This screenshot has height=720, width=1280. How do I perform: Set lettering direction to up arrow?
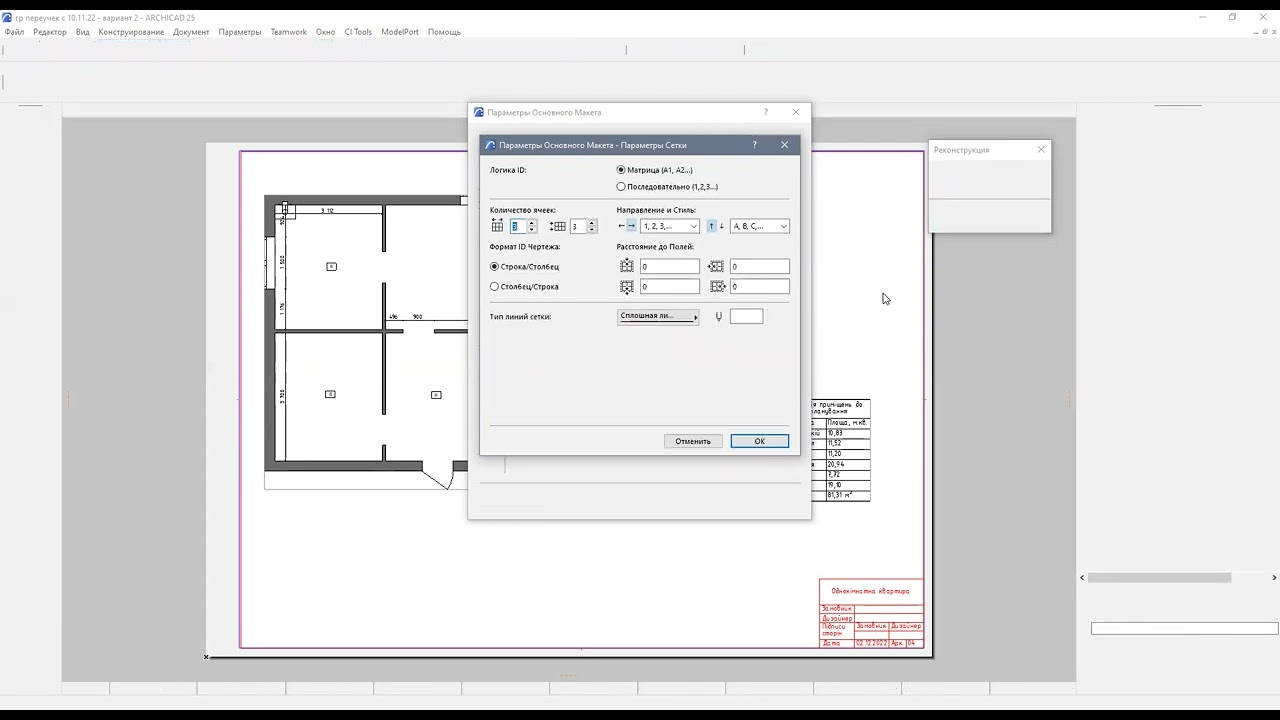click(712, 226)
